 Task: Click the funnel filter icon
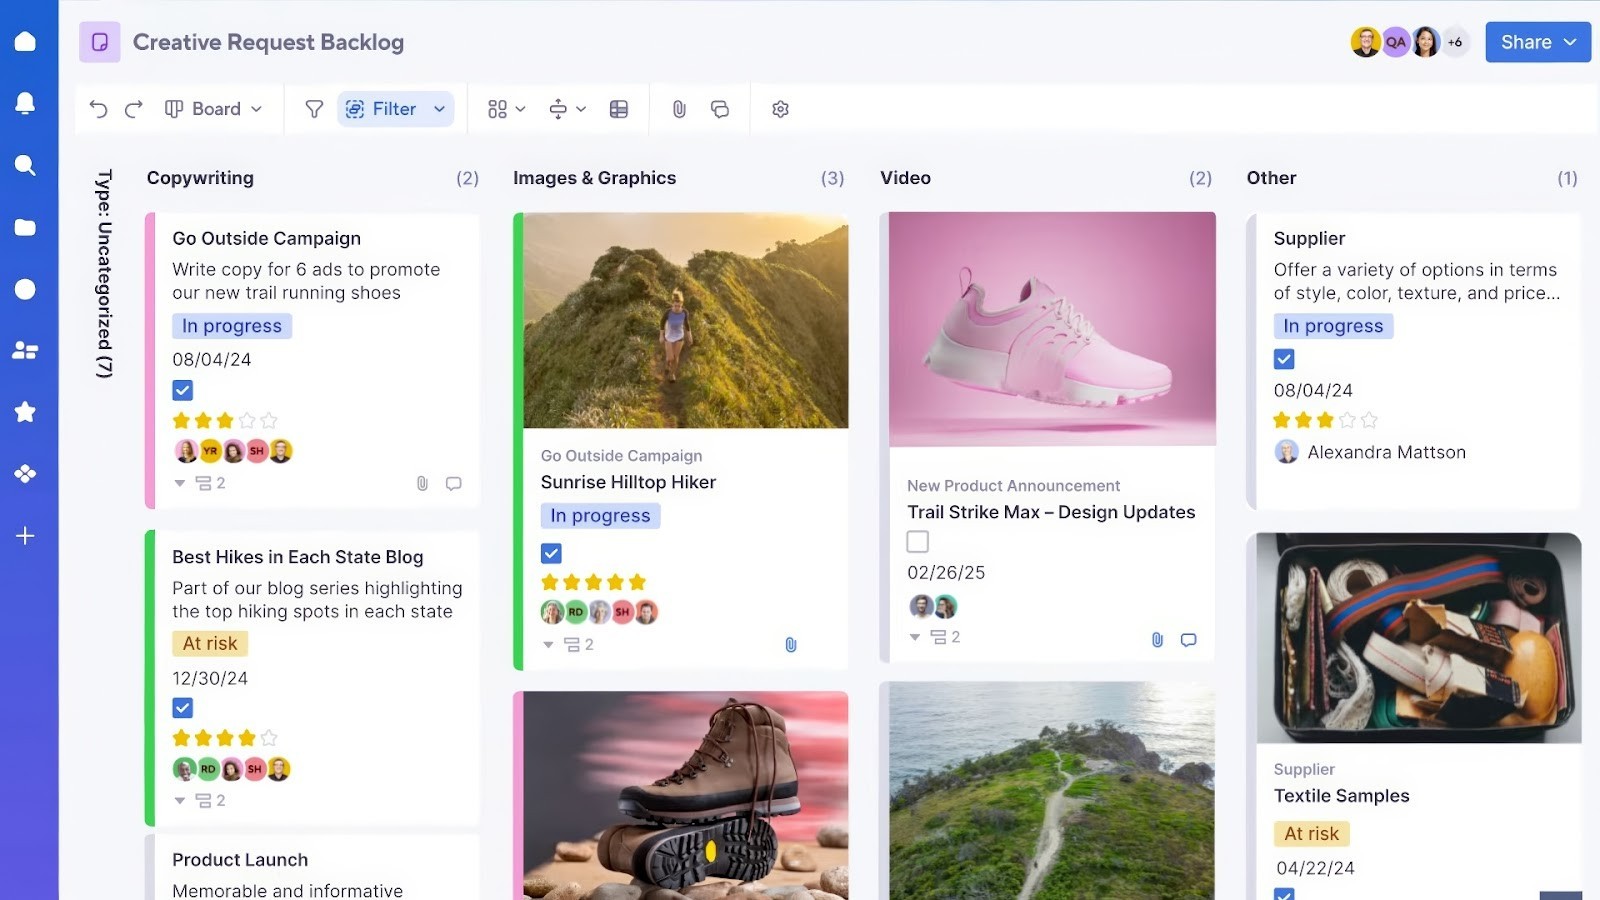pos(313,109)
